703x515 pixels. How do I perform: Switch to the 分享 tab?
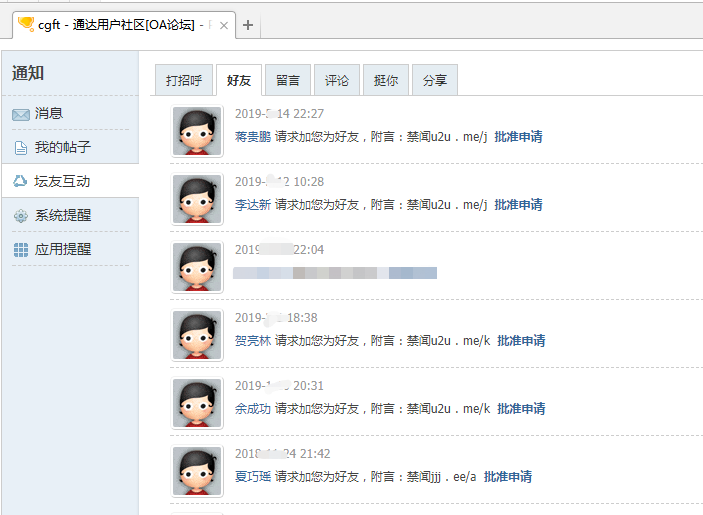click(x=435, y=80)
